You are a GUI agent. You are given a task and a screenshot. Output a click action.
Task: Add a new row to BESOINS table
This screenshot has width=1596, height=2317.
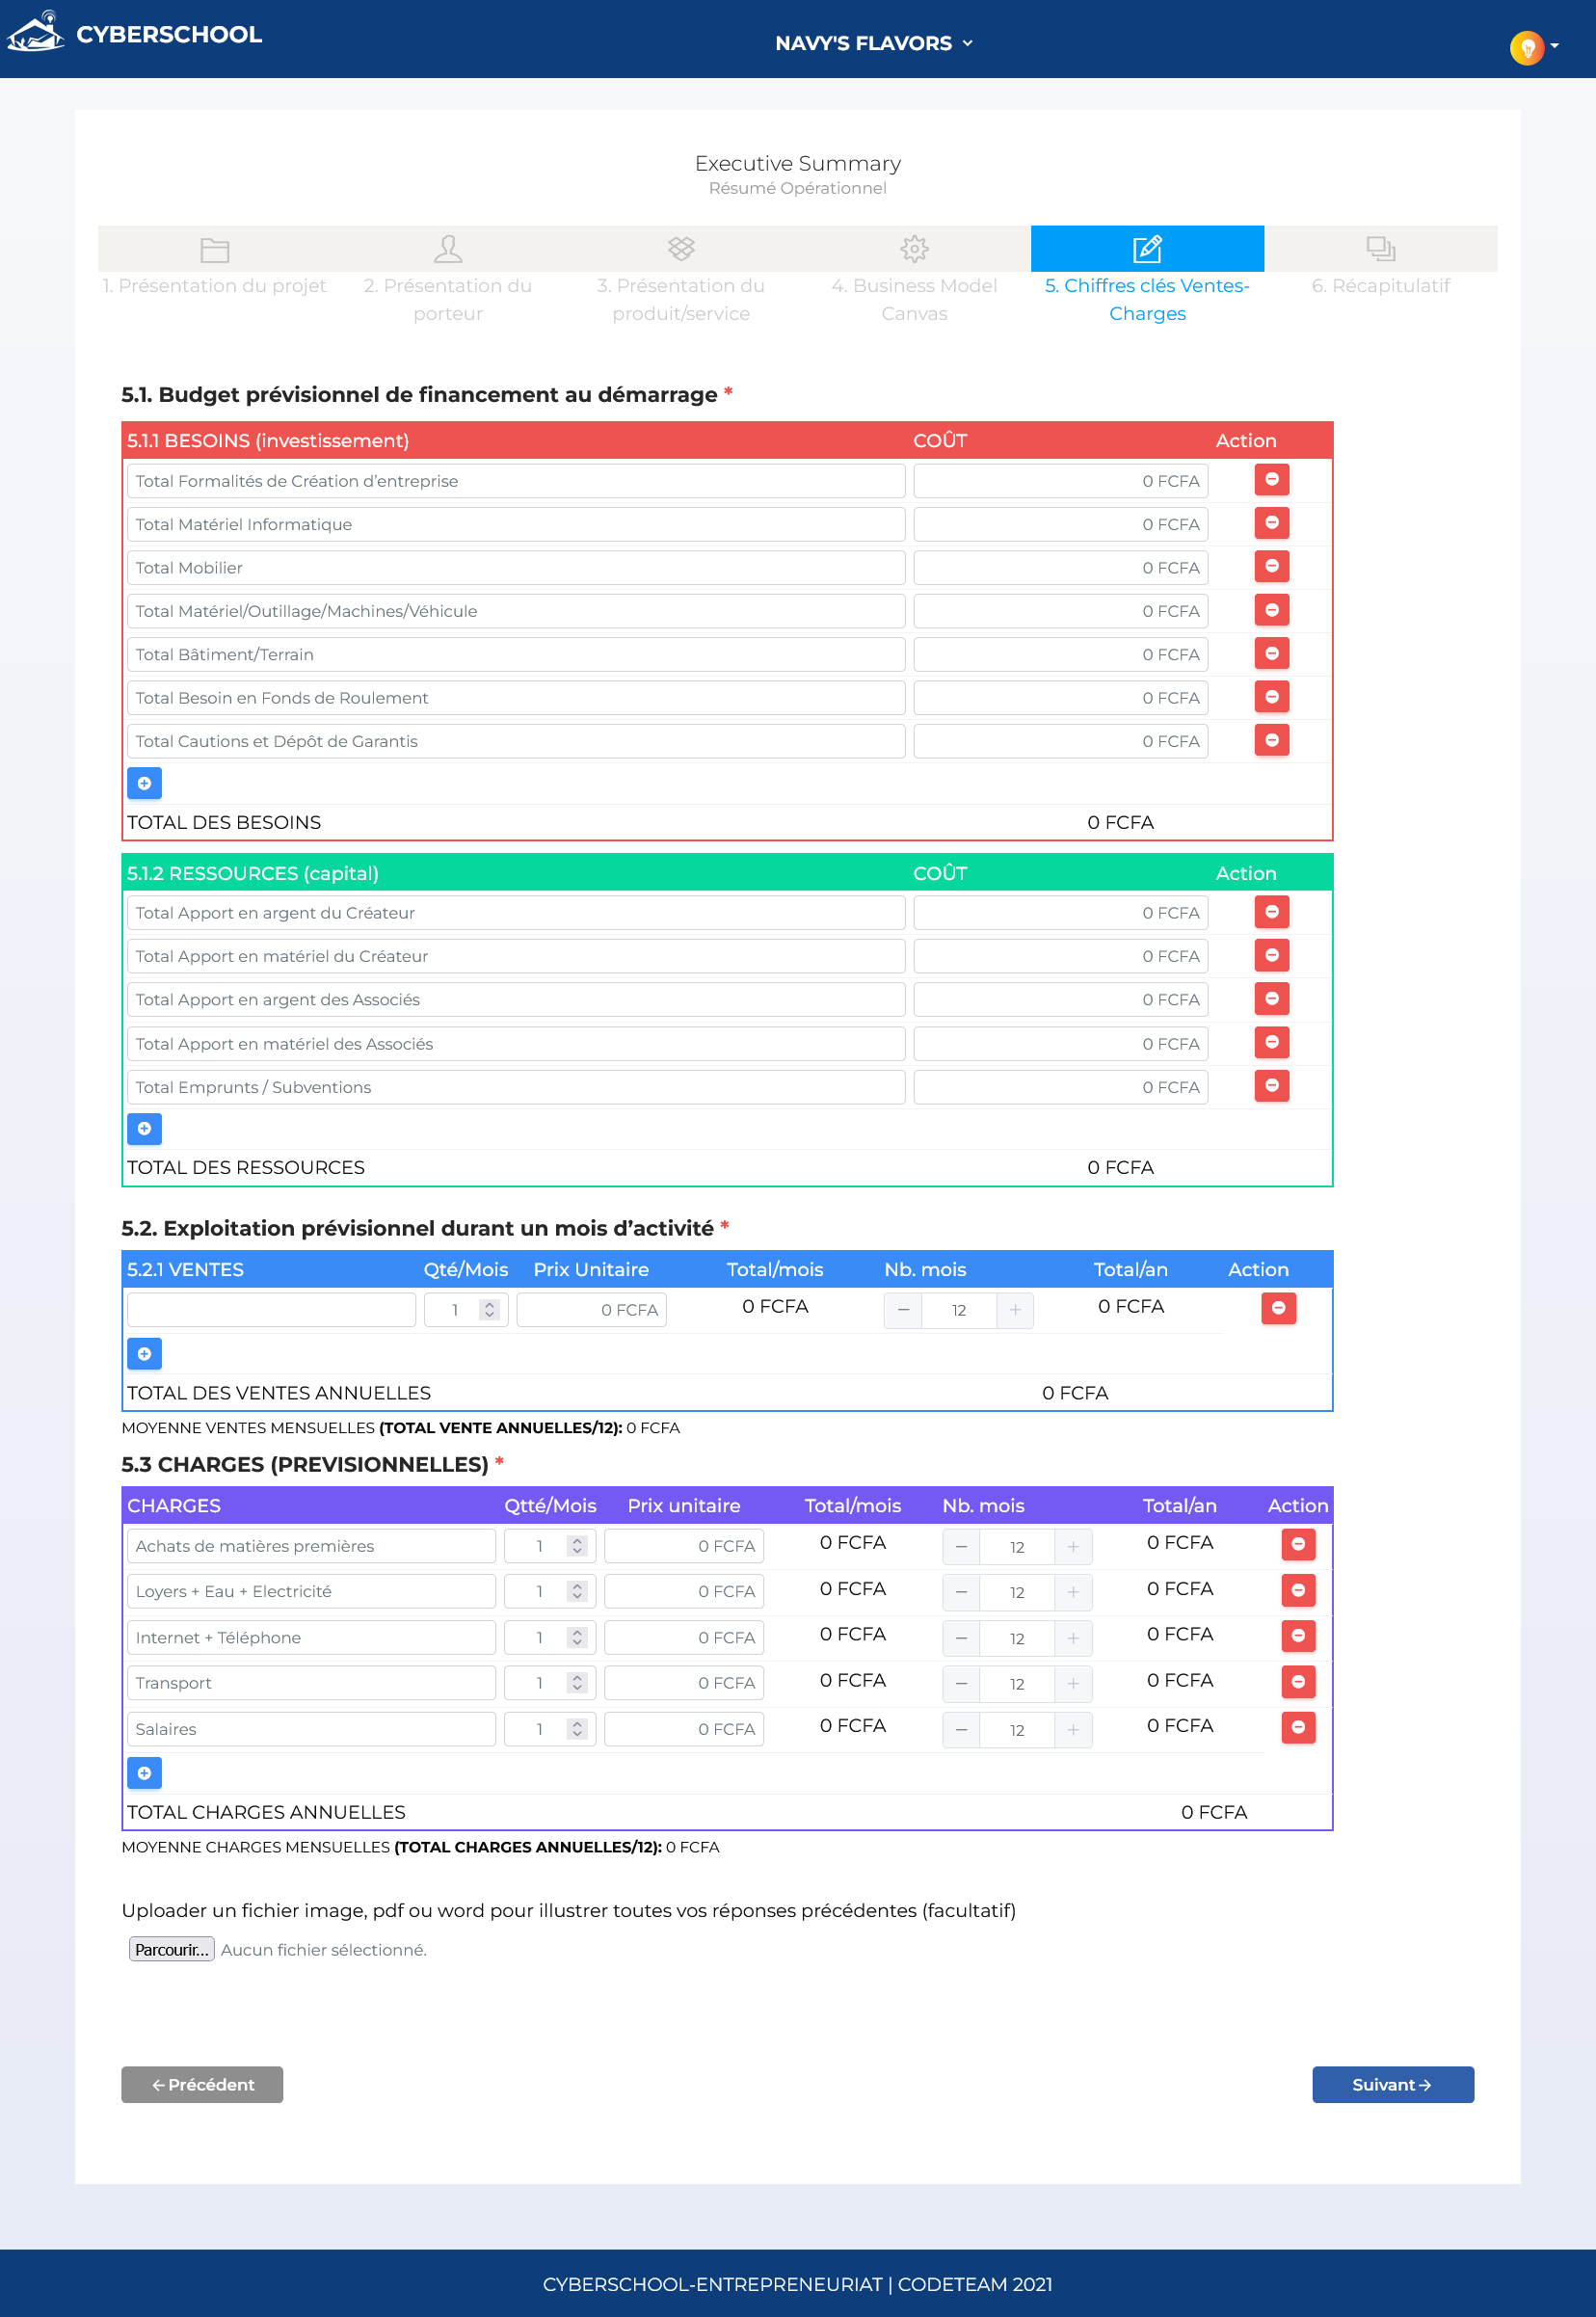[144, 783]
